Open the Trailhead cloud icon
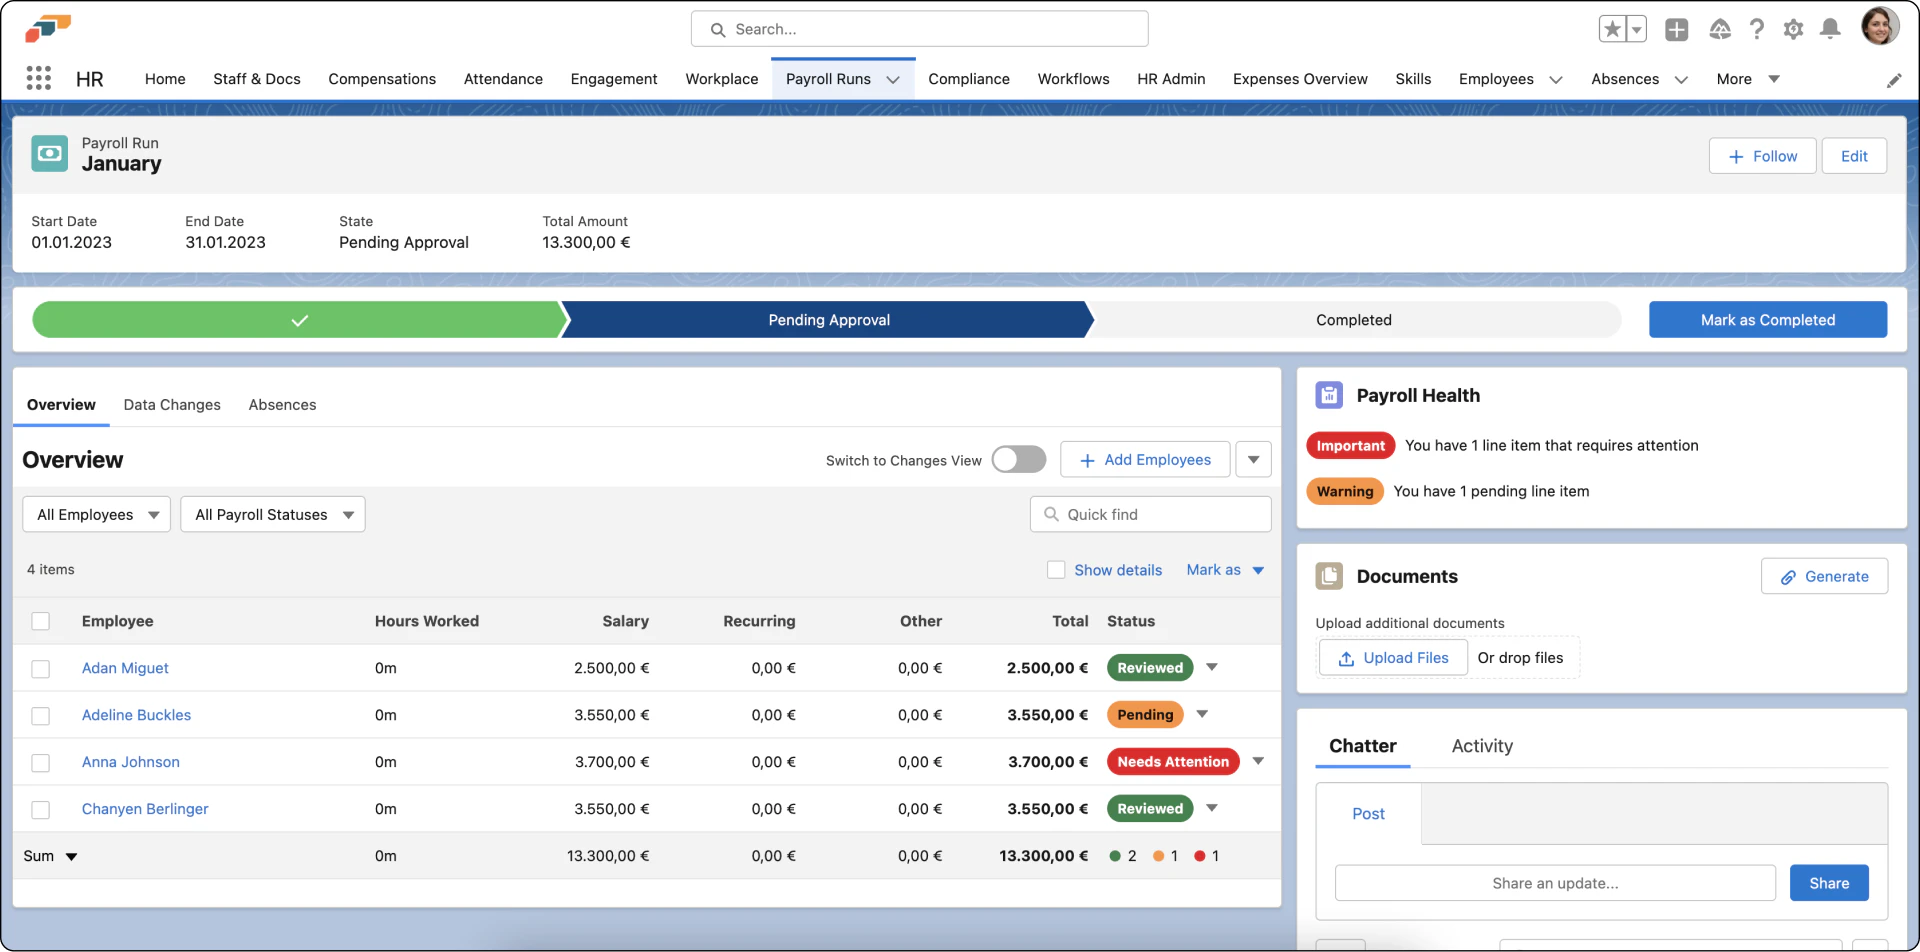Viewport: 1920px width, 952px height. click(x=1721, y=30)
